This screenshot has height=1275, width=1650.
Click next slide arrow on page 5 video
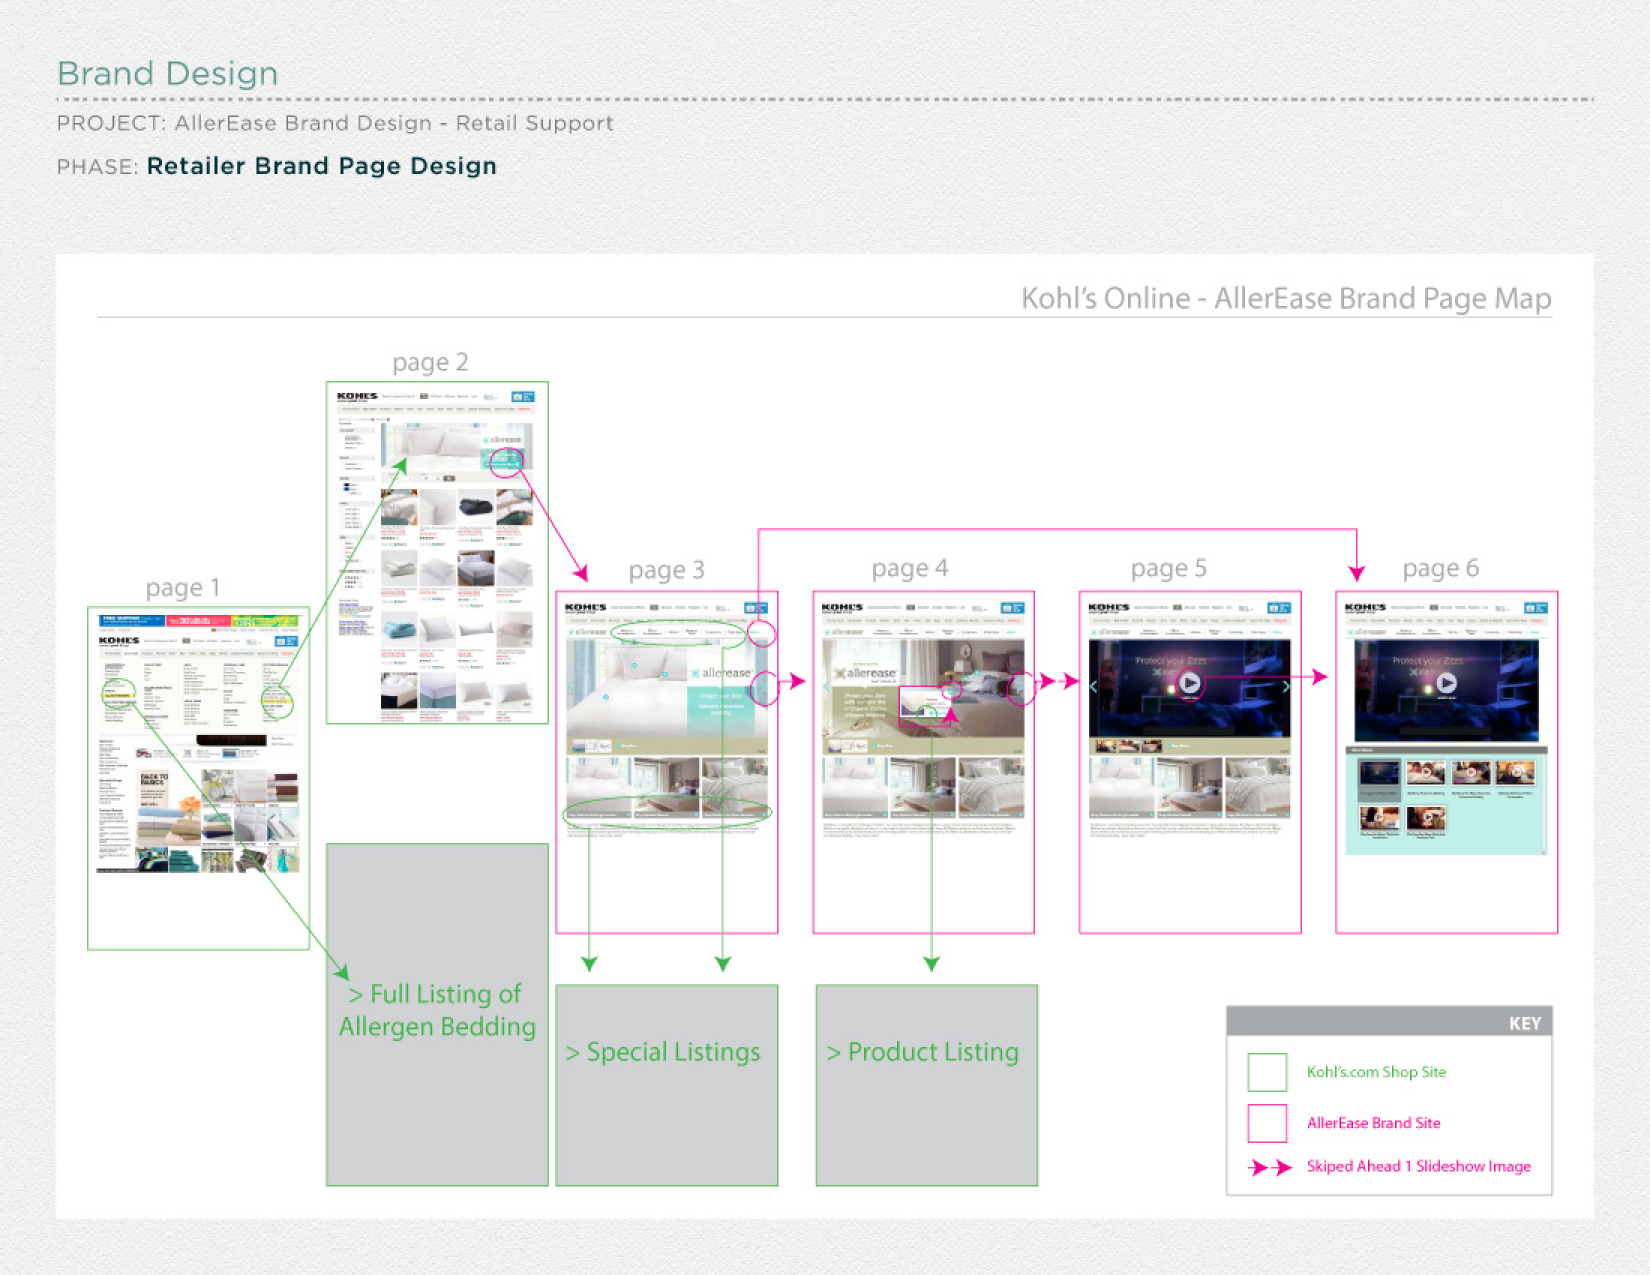1285,687
